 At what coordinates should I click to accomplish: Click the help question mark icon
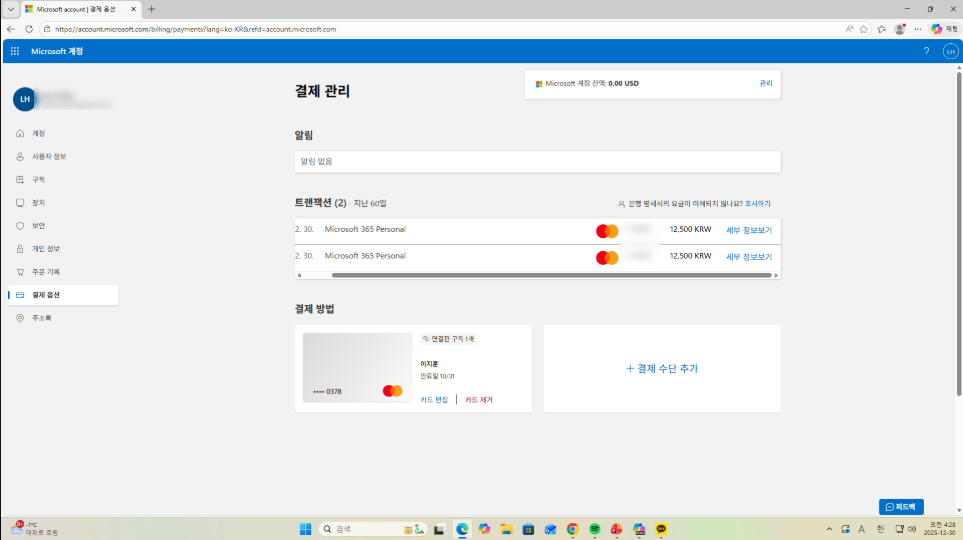click(926, 51)
